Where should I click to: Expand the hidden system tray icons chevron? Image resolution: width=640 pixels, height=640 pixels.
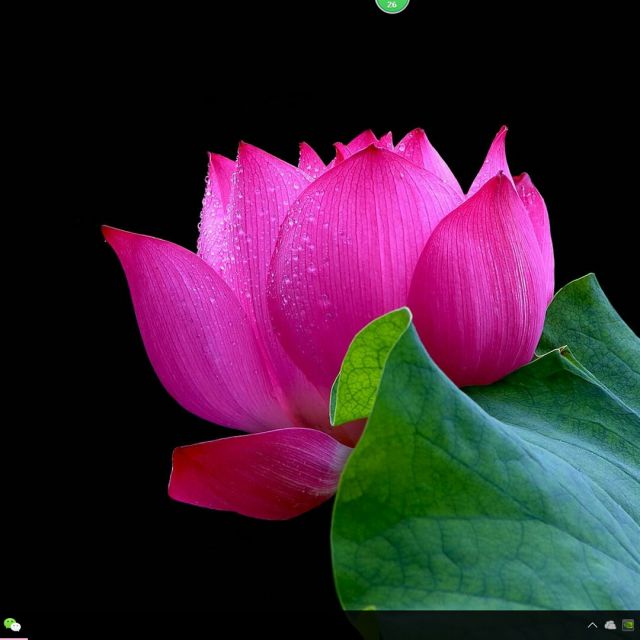[x=592, y=625]
